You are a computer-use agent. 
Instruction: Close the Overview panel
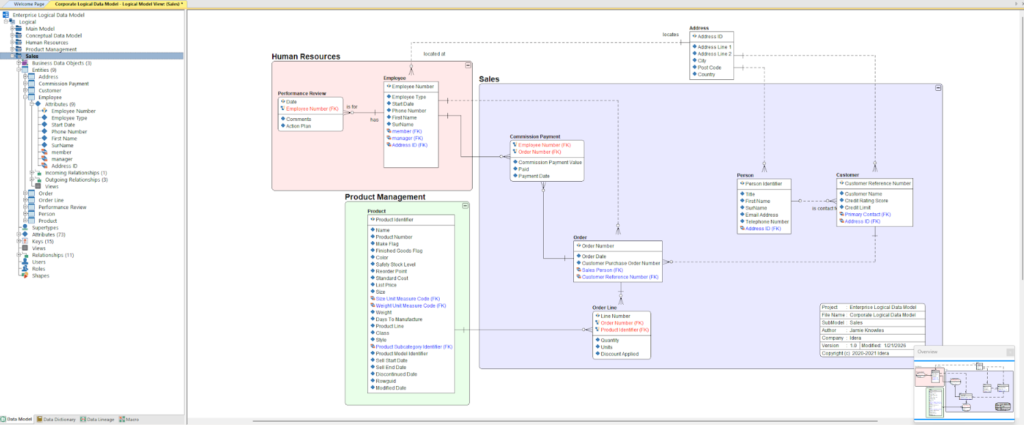1010,352
